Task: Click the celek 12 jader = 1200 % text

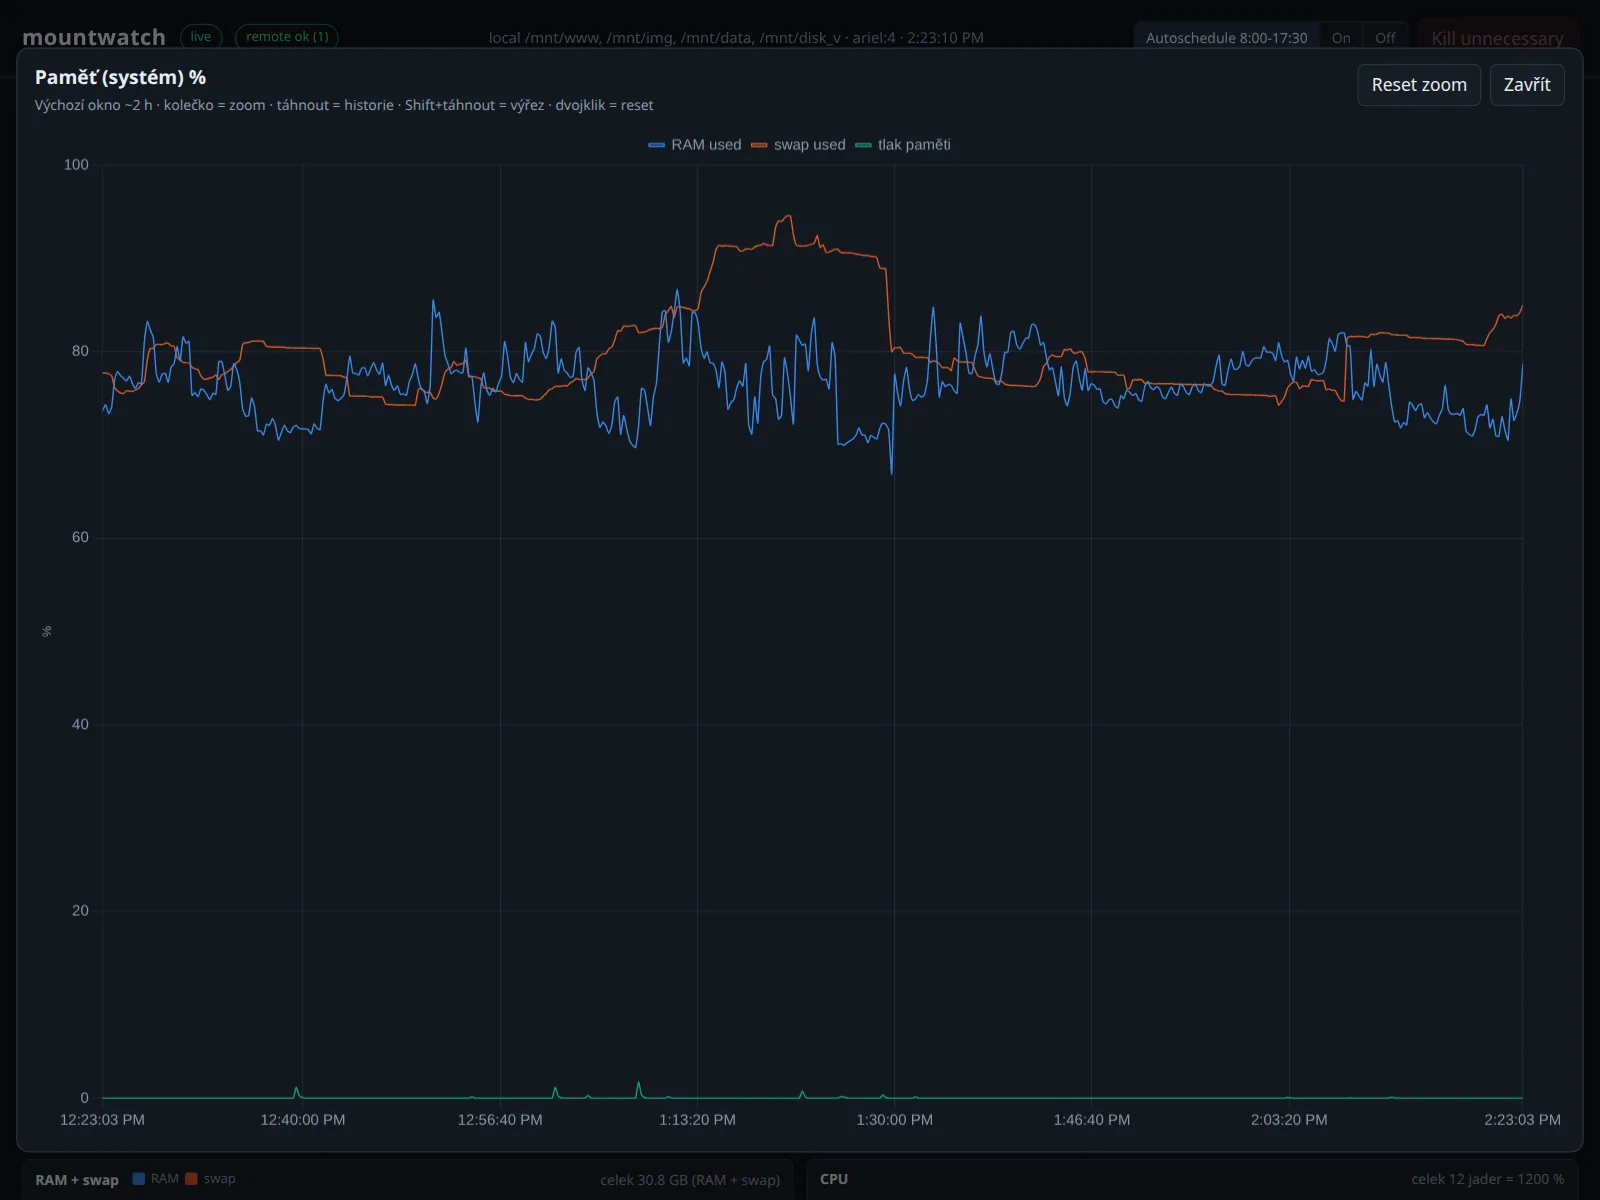Action: click(1488, 1180)
